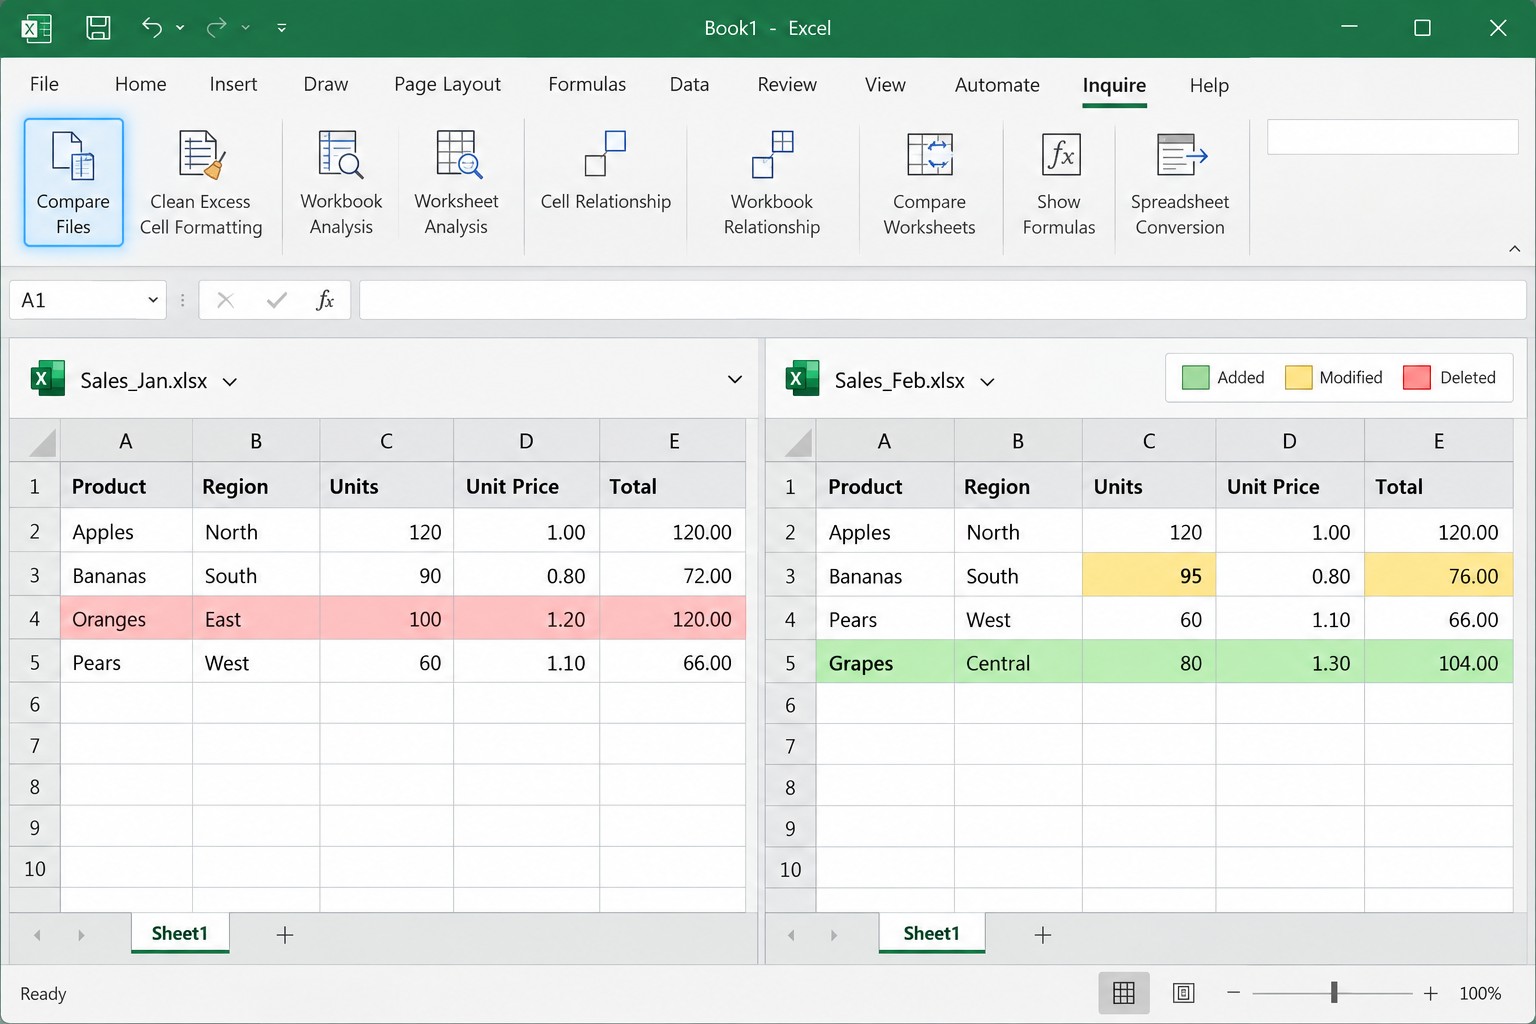Select row 4 header in Sales_Jan pane

pyautogui.click(x=35, y=619)
